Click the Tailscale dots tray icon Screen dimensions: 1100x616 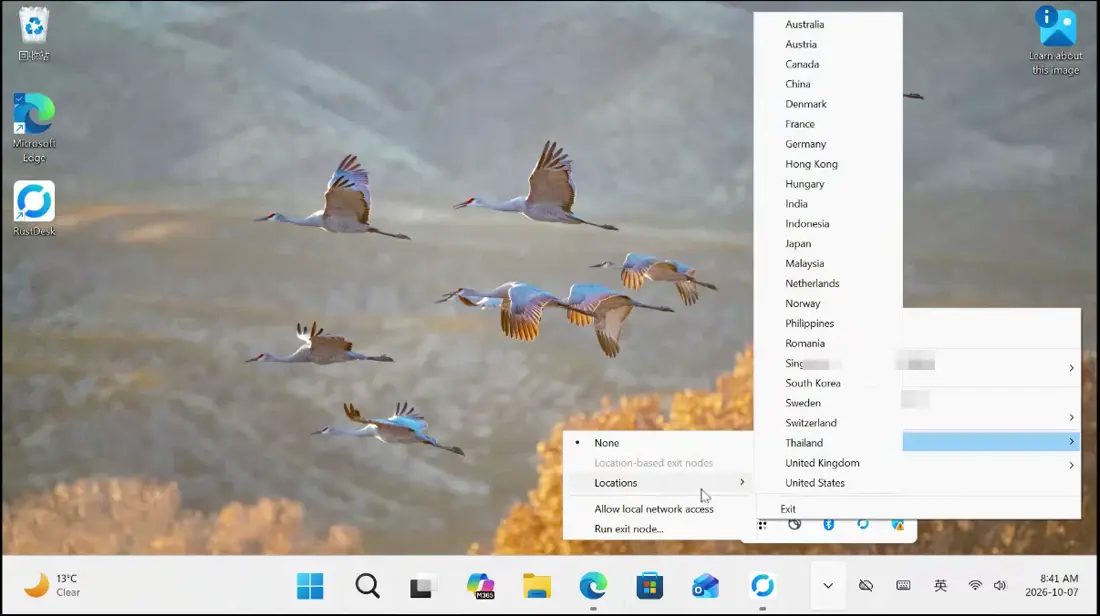coord(762,525)
